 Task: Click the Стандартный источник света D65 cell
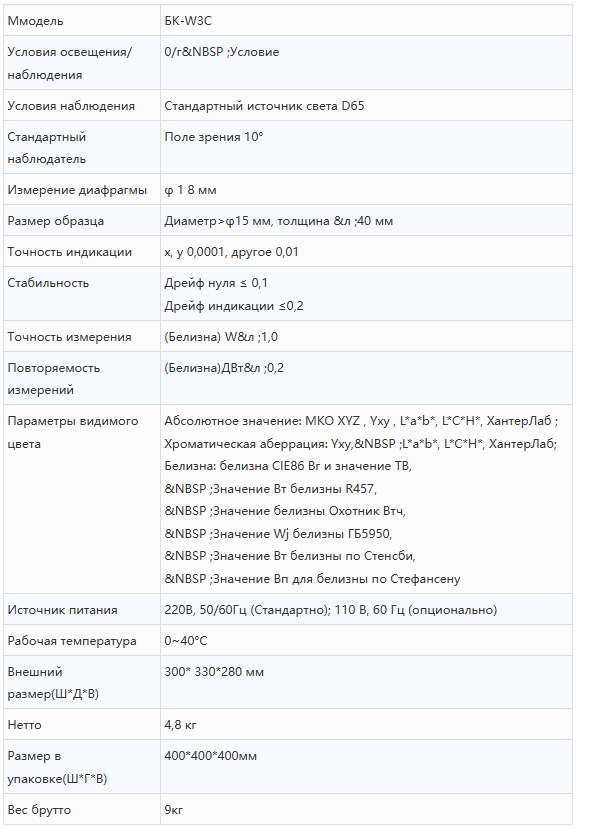[x=366, y=105]
